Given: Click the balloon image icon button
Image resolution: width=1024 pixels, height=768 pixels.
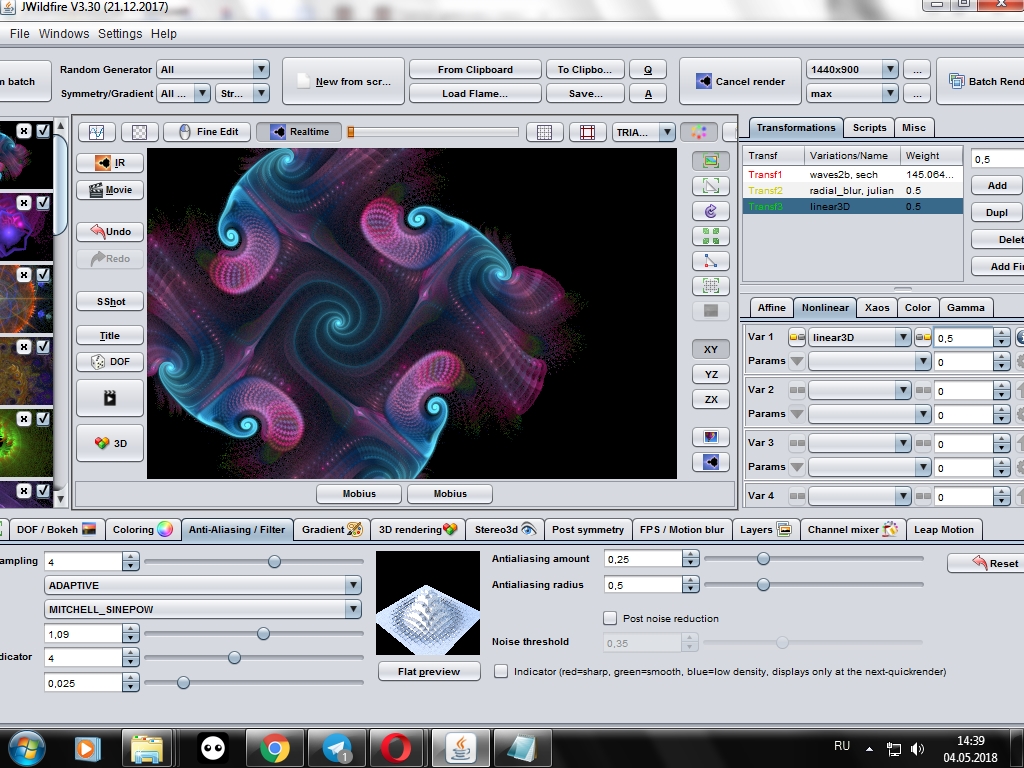Looking at the screenshot, I should [x=711, y=436].
